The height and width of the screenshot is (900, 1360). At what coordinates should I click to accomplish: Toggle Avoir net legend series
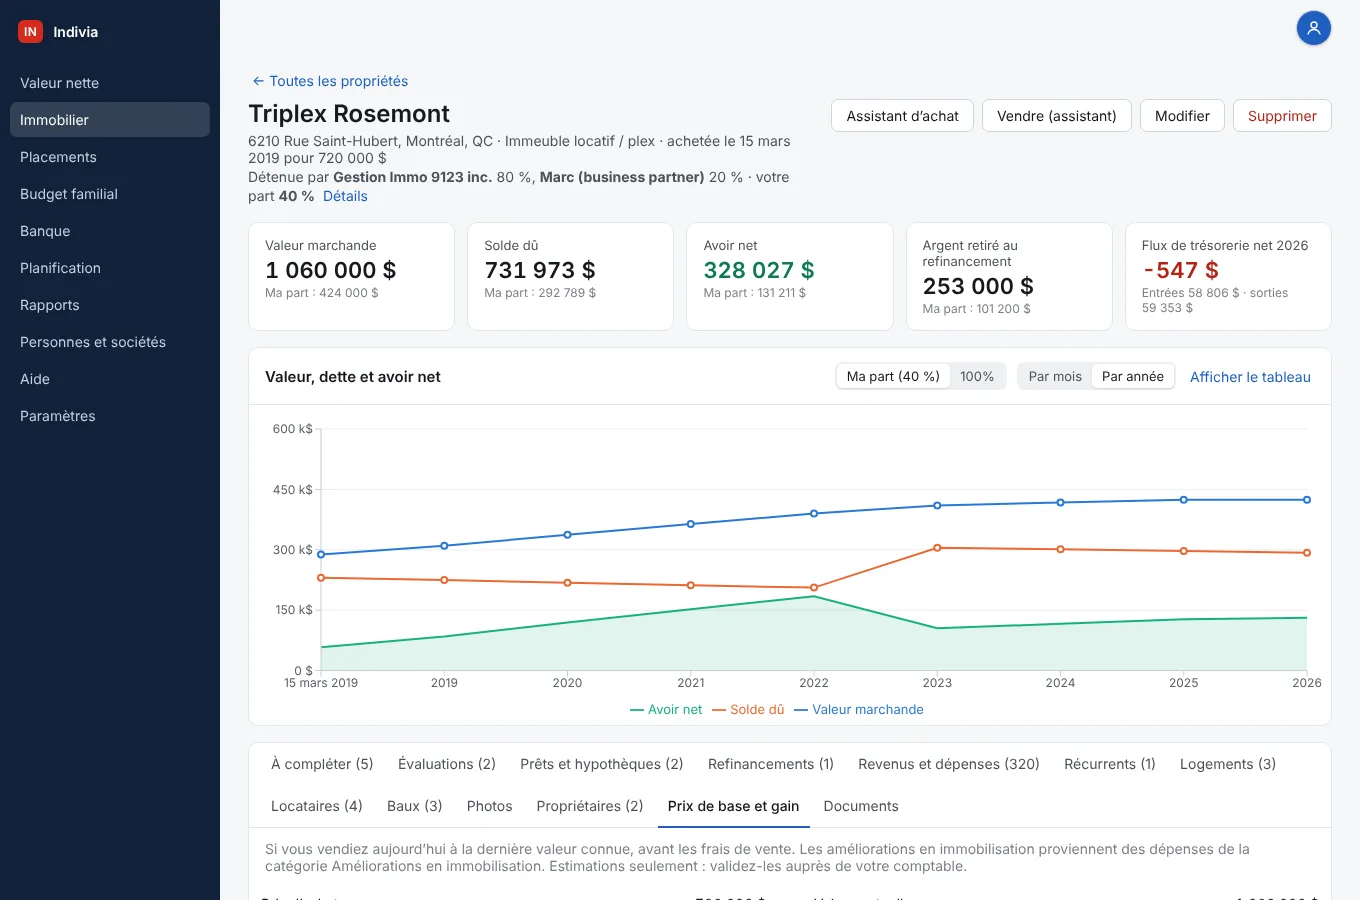click(x=666, y=710)
